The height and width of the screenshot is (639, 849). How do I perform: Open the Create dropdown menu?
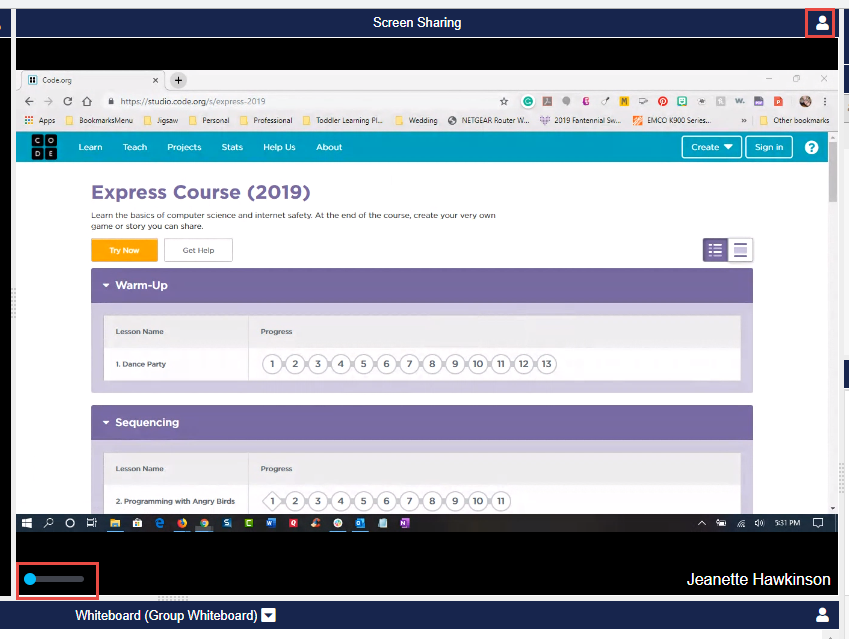tap(711, 147)
